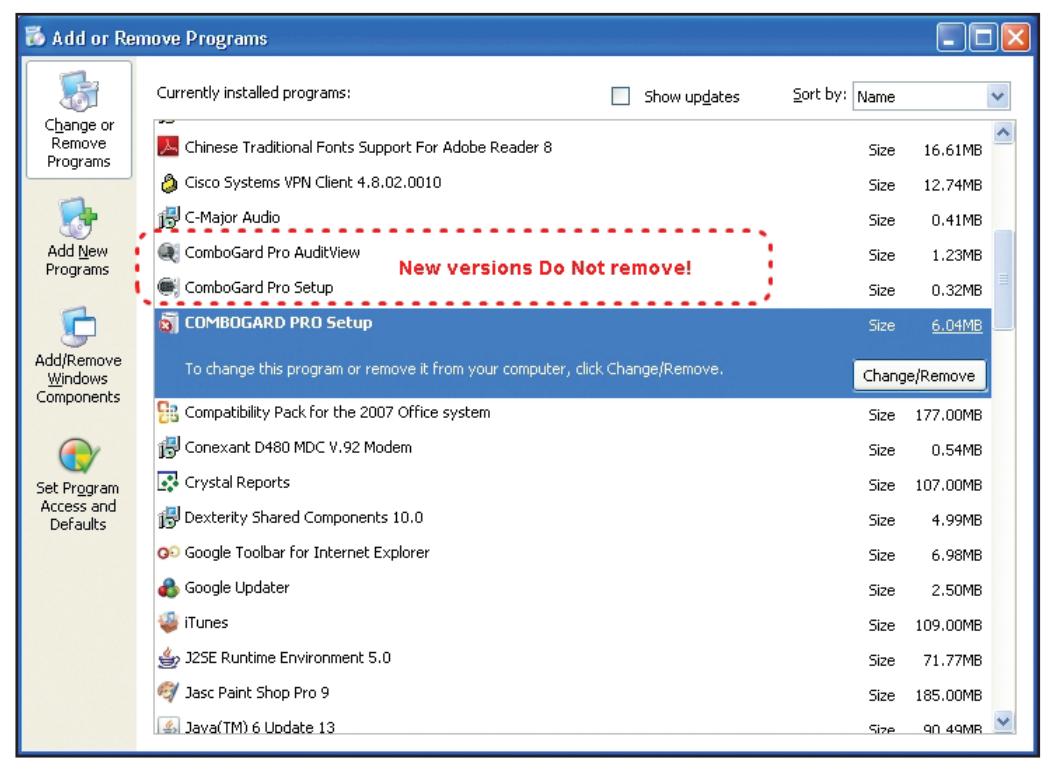Image resolution: width=1049 pixels, height=769 pixels.
Task: Open Set Program Access and Defaults
Action: 78,485
